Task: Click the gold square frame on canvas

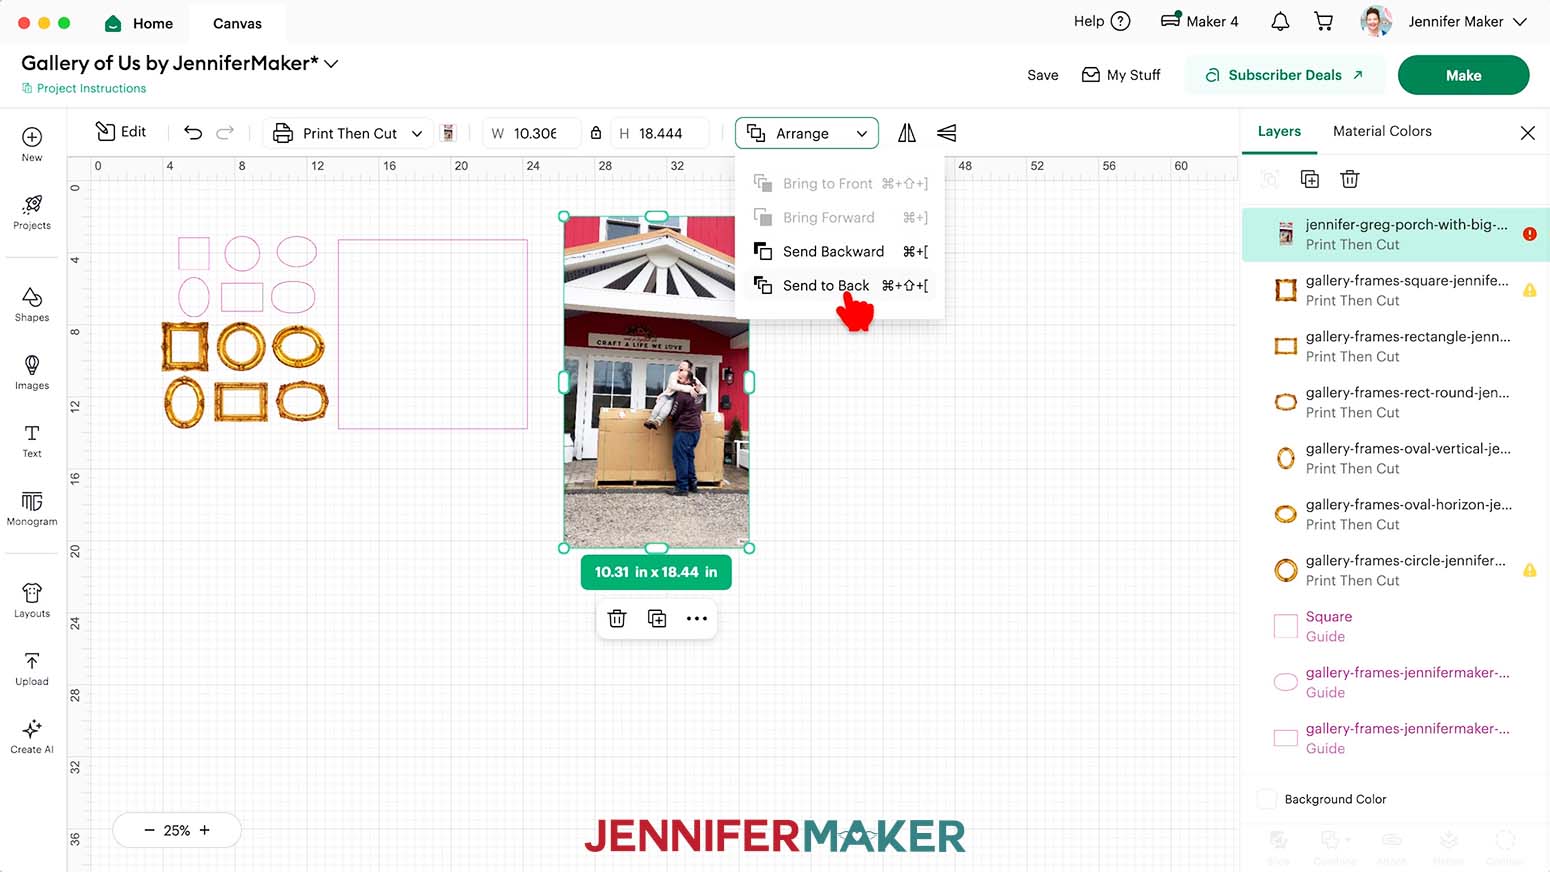Action: 185,347
